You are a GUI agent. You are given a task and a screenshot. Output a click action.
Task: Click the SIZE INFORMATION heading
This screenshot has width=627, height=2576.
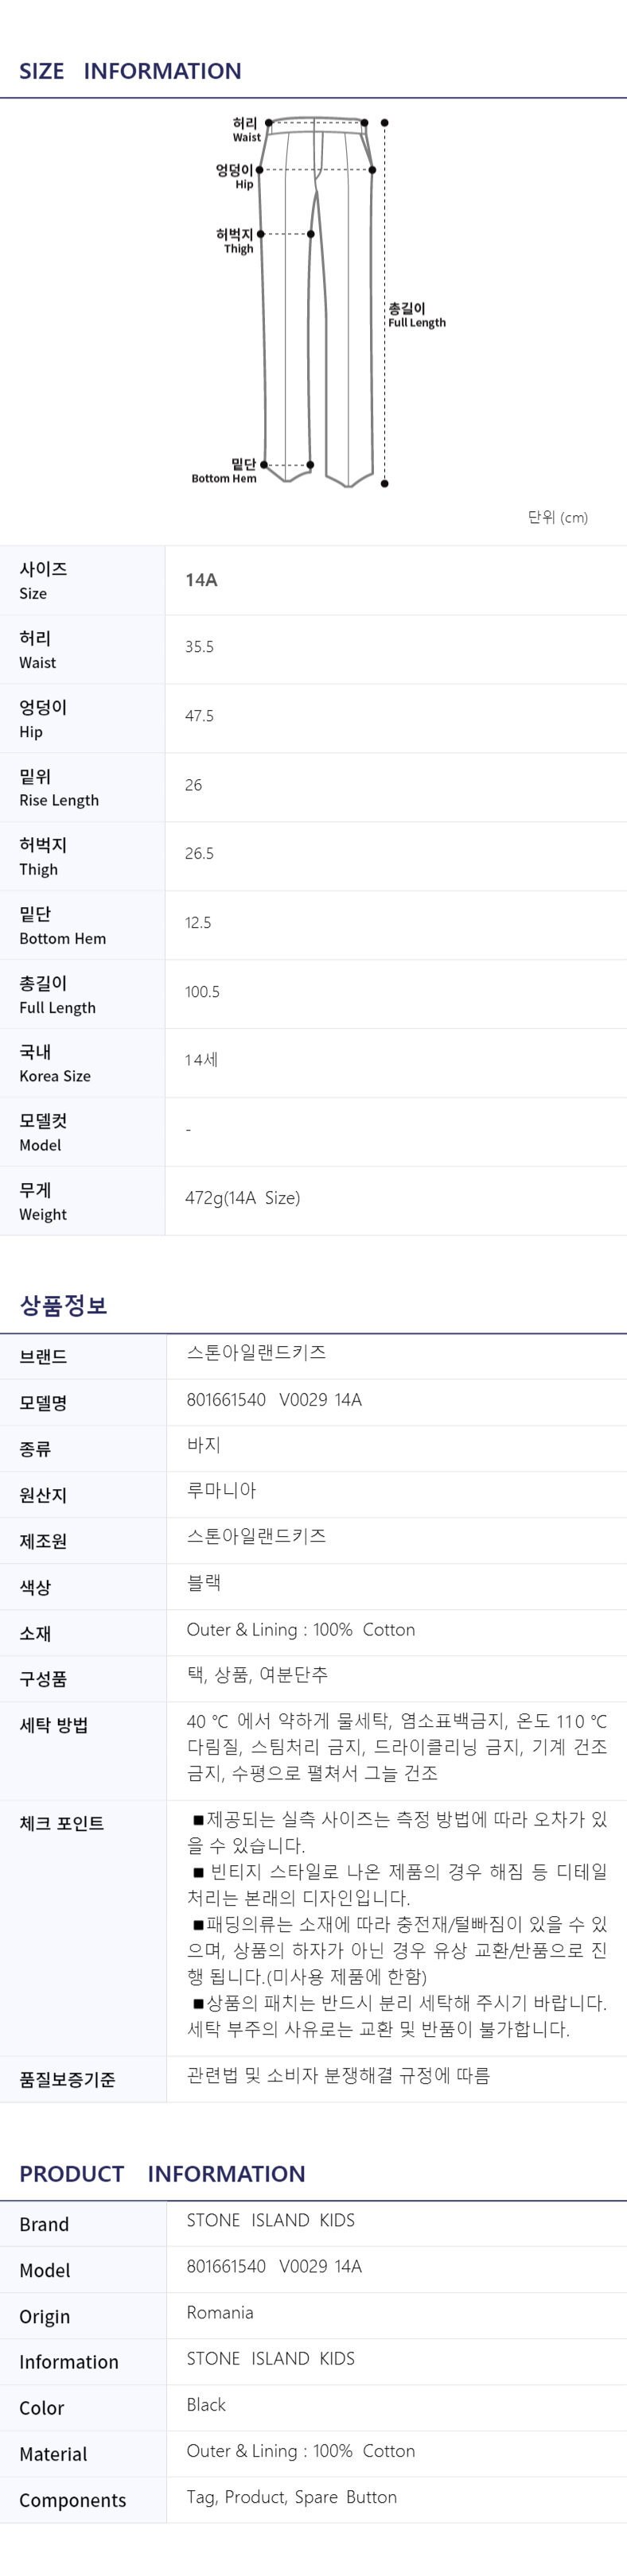point(130,71)
